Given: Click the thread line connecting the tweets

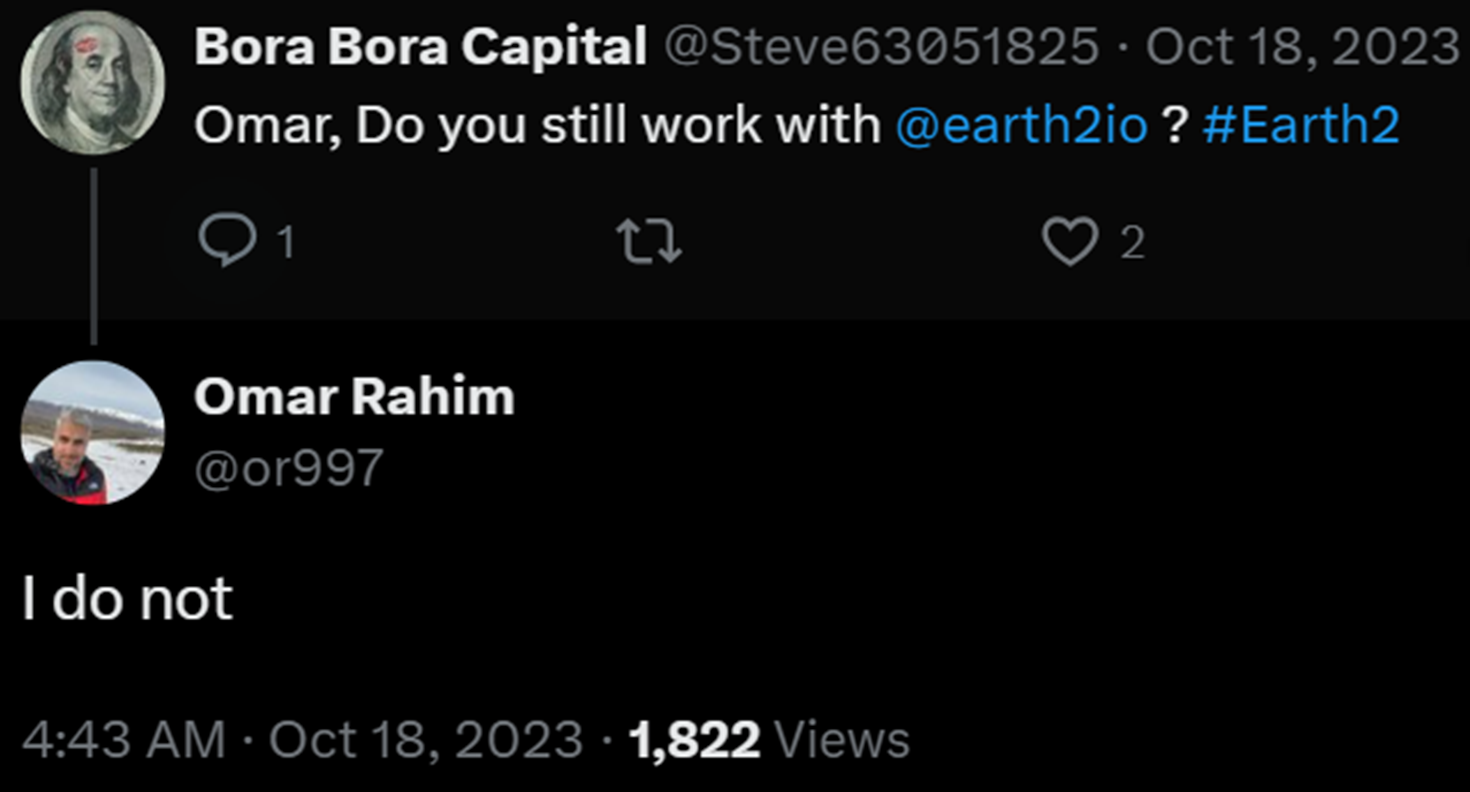Looking at the screenshot, I should (94, 255).
